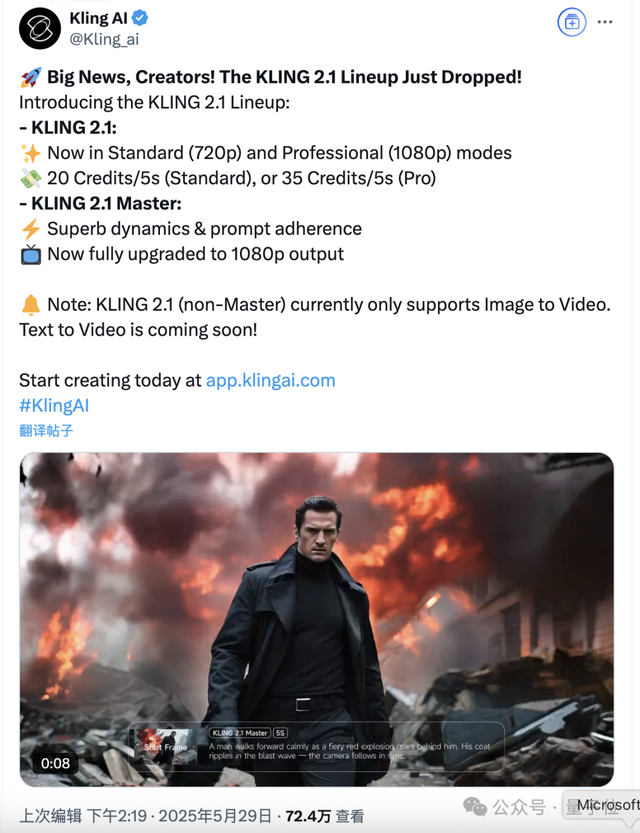Click the circular add-to-collection icon
This screenshot has width=640, height=833.
572,22
